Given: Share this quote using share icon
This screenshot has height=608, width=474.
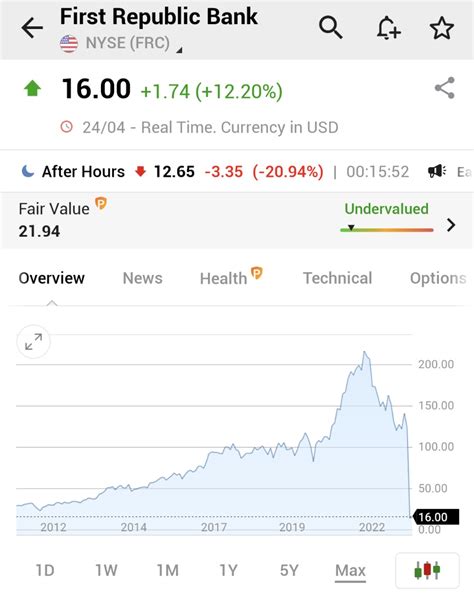Looking at the screenshot, I should coord(445,88).
